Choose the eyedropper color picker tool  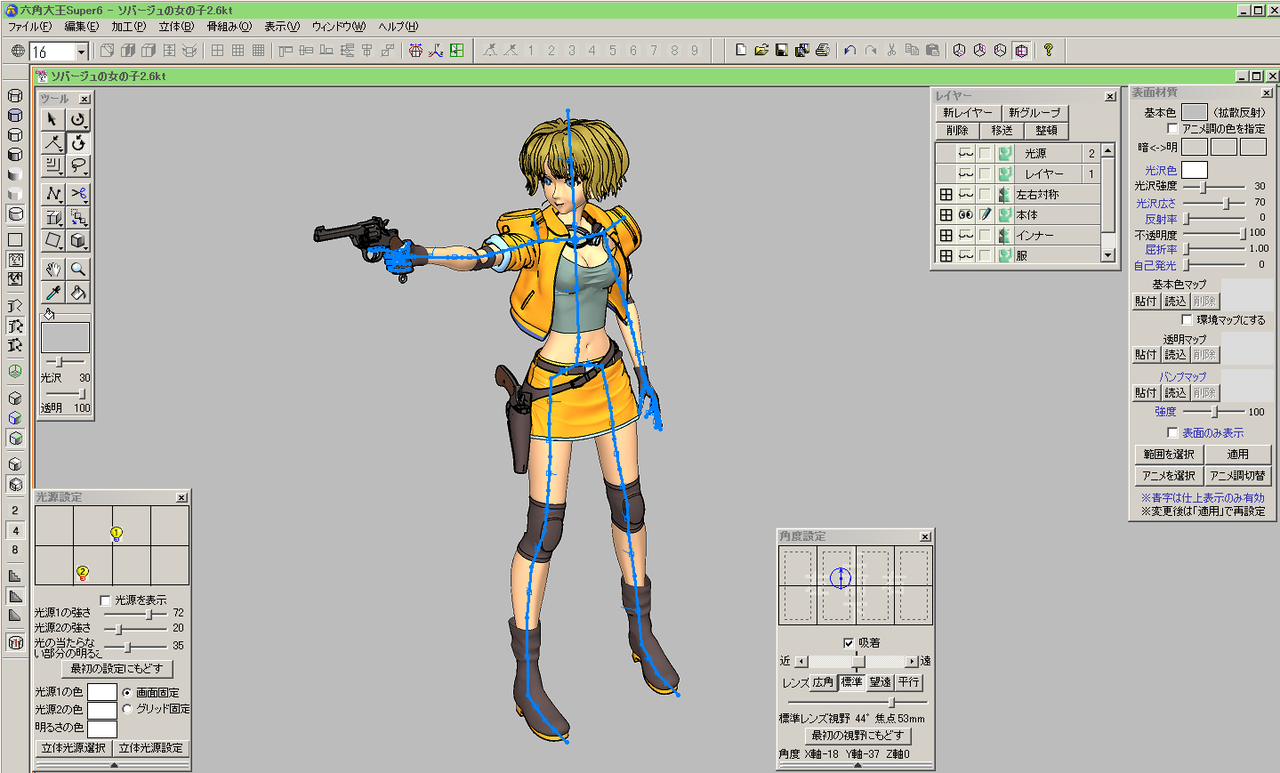(x=54, y=293)
